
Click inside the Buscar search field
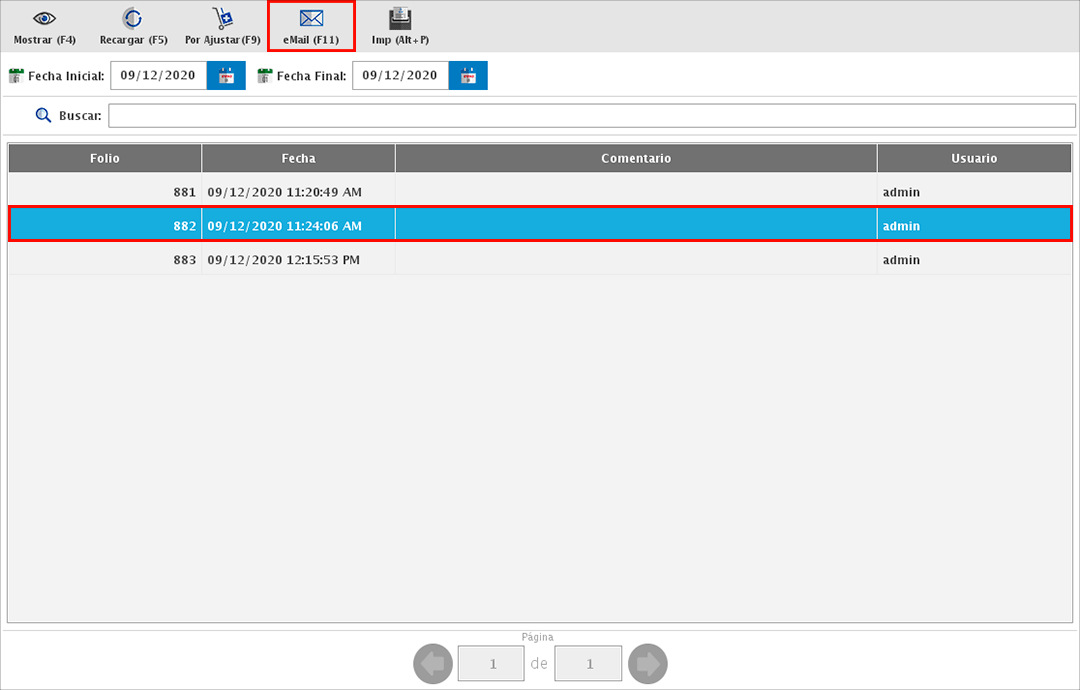point(591,116)
